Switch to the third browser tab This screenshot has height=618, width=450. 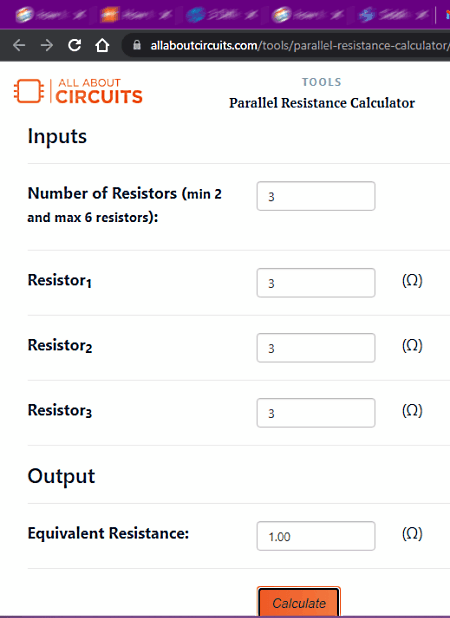coord(221,15)
